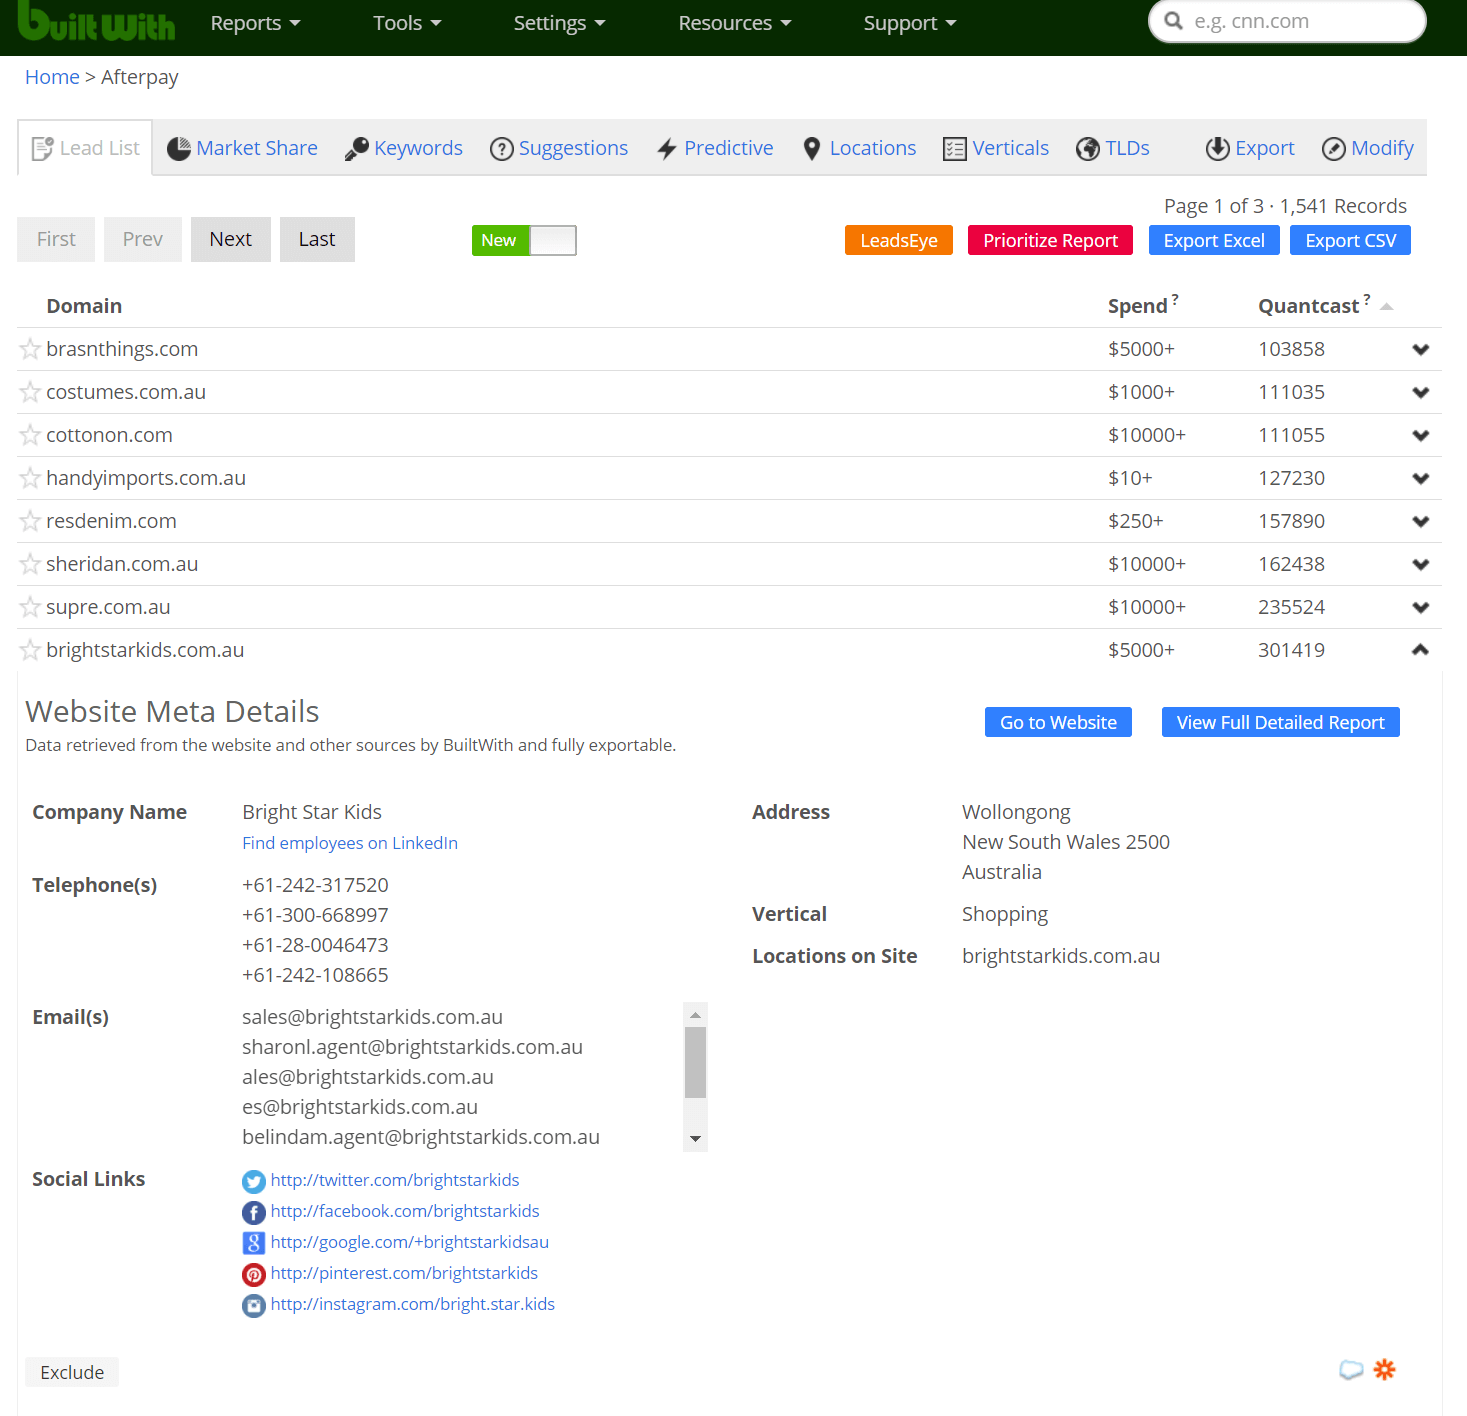Screen dimensions: 1467x1416
Task: Toggle the New switch
Action: [524, 240]
